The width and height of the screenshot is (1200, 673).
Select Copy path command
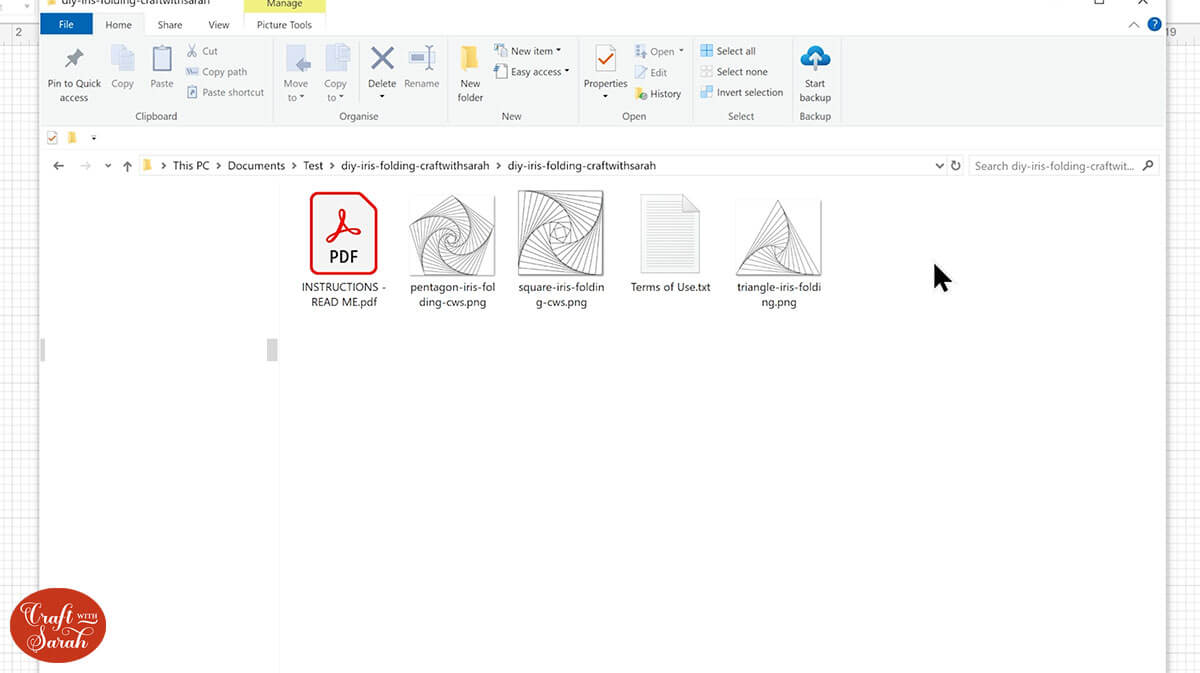pos(216,72)
